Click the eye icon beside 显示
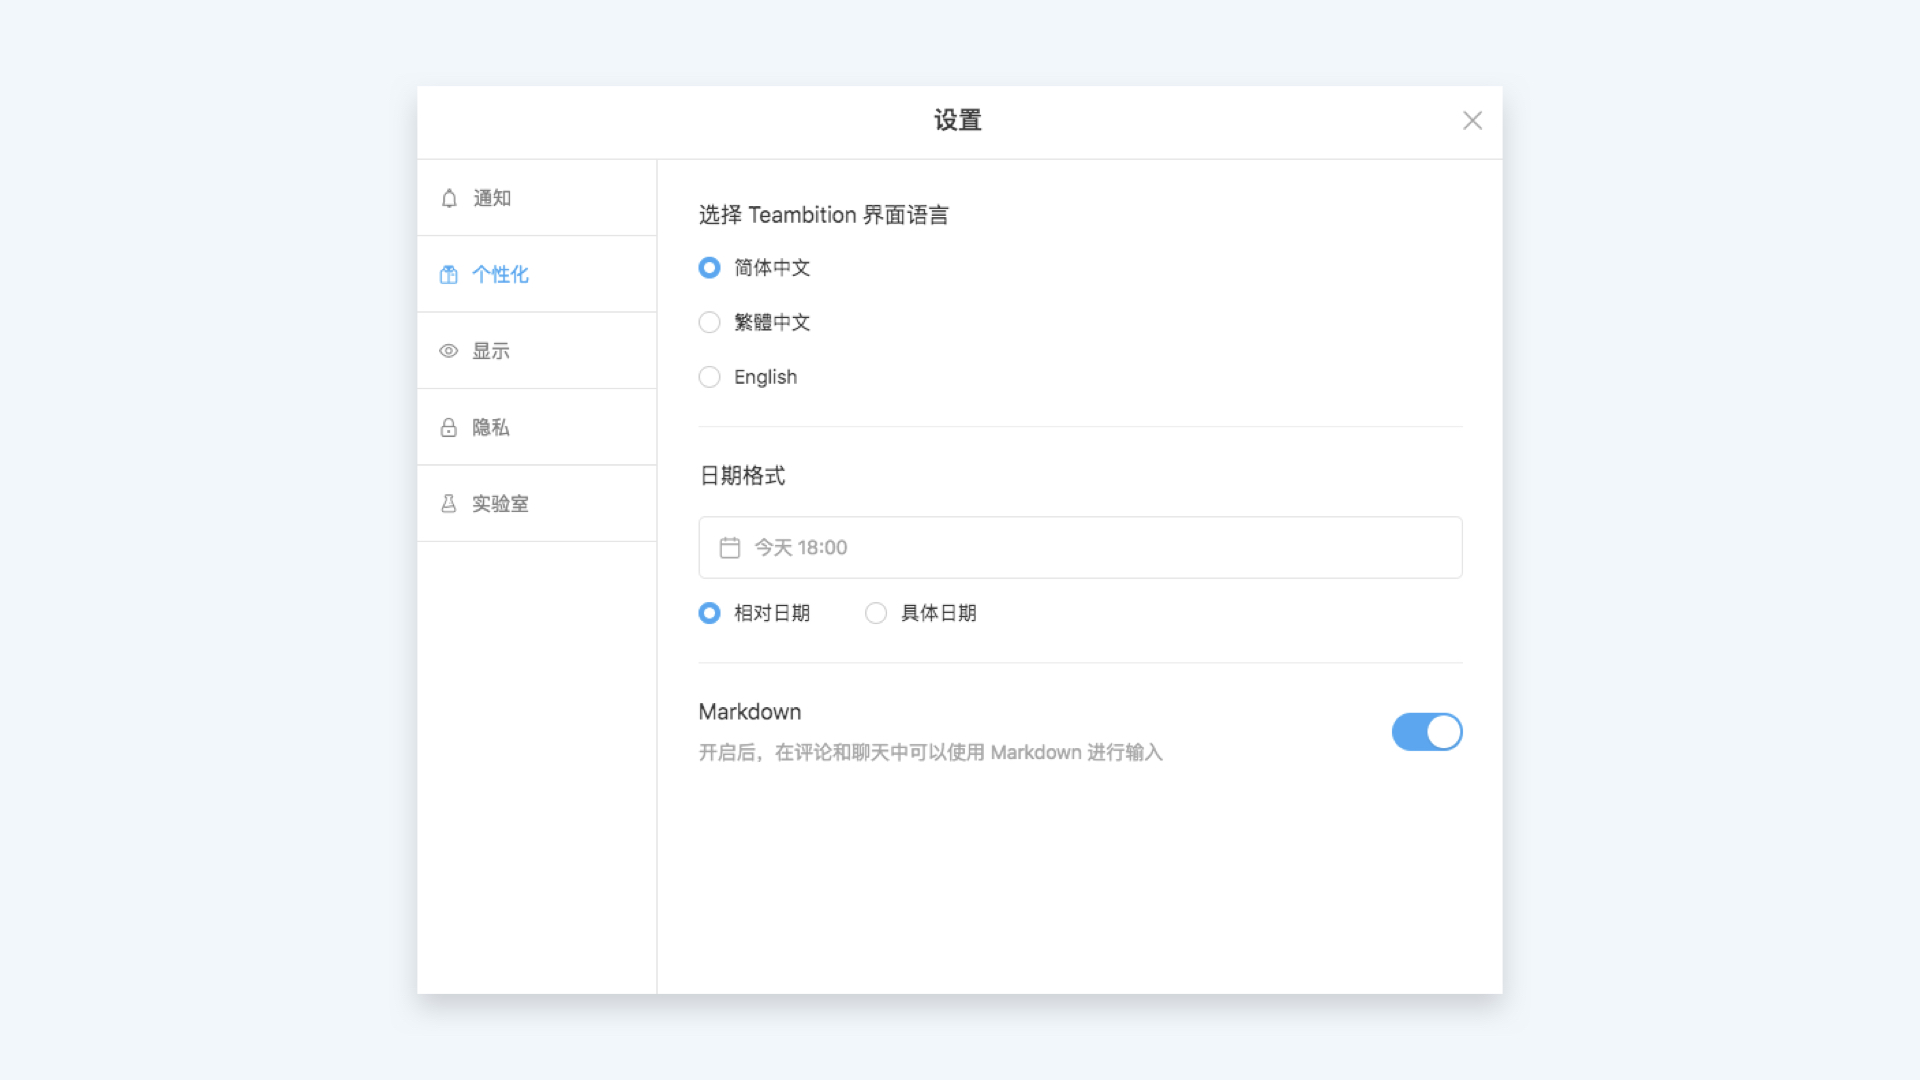Viewport: 1920px width, 1080px height. (x=449, y=351)
